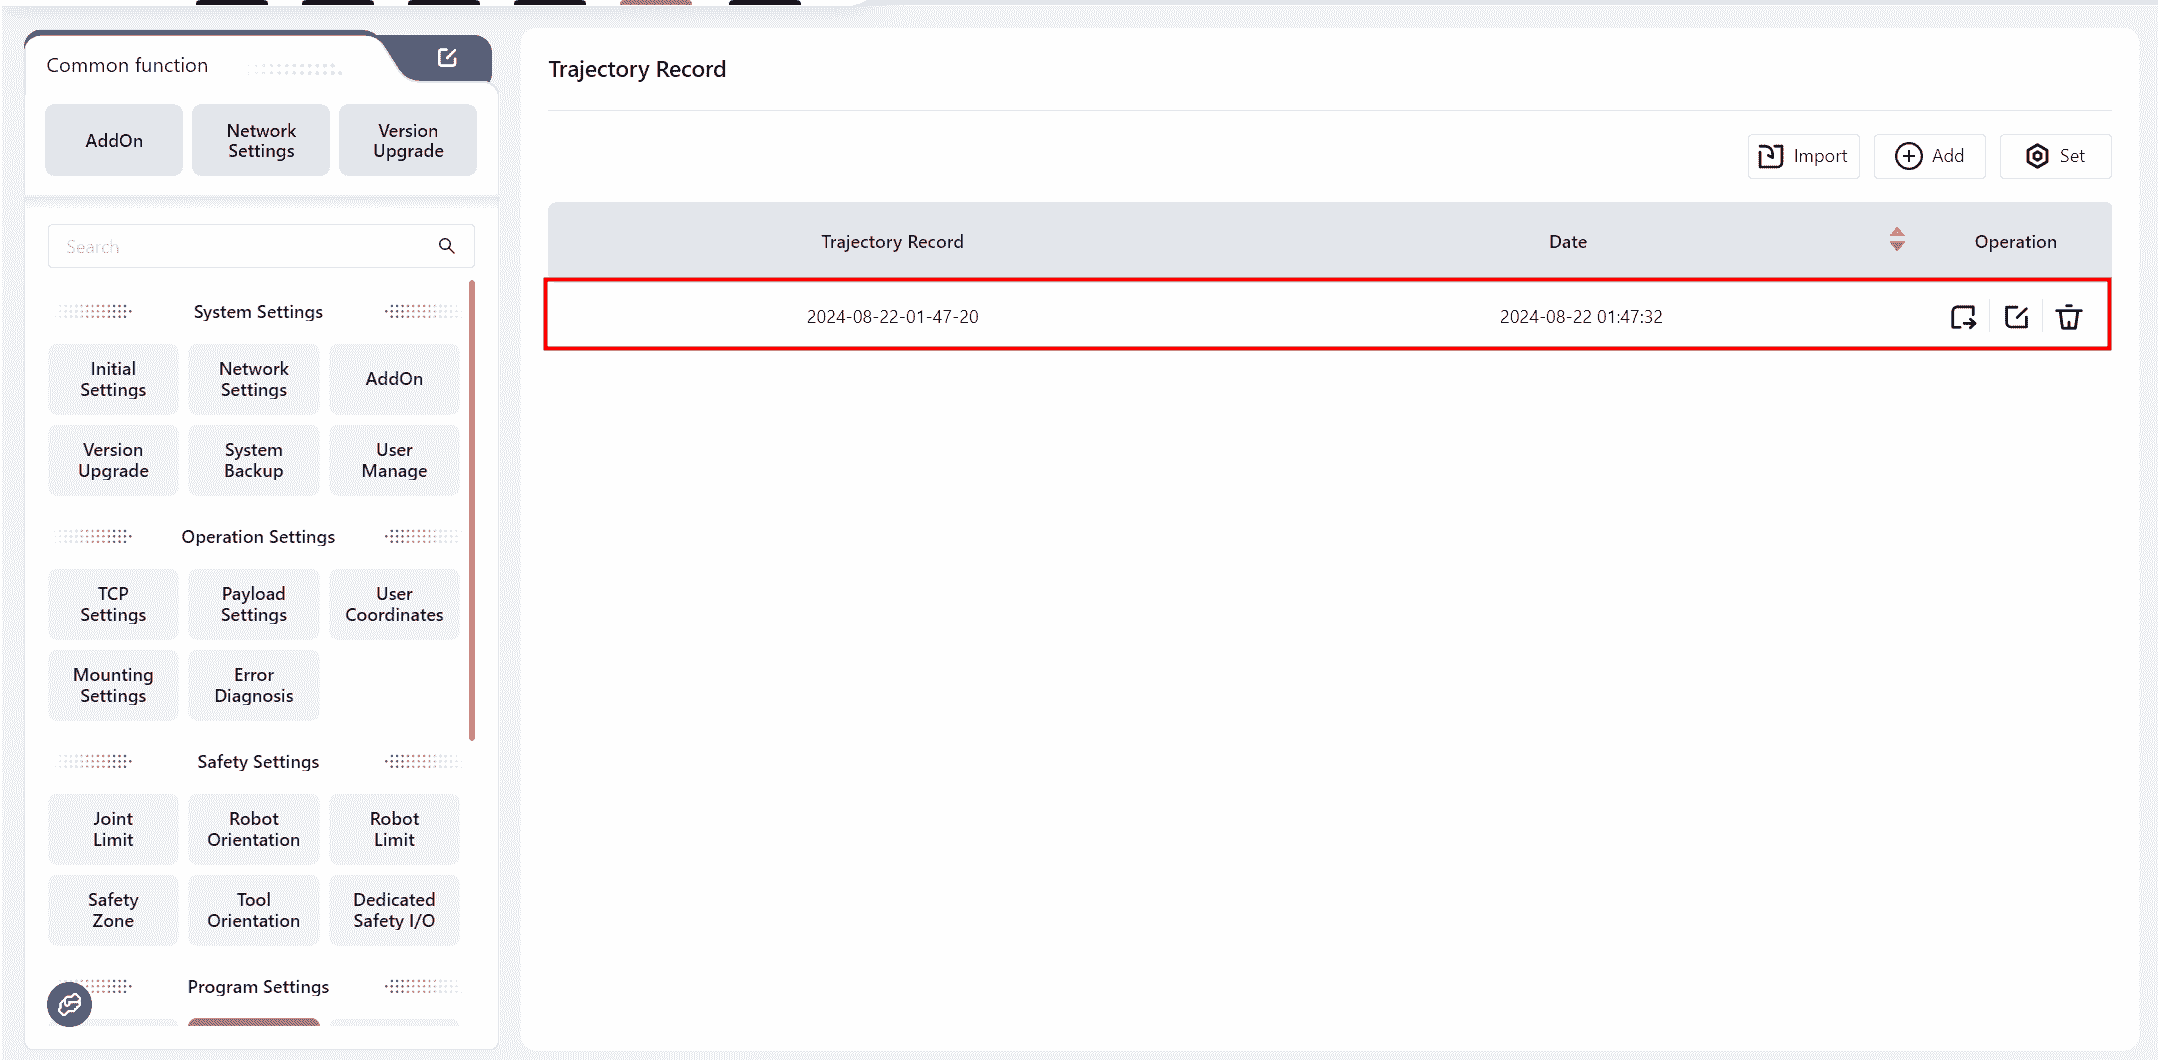Open Error Diagnosis
The height and width of the screenshot is (1060, 2158).
(x=253, y=685)
